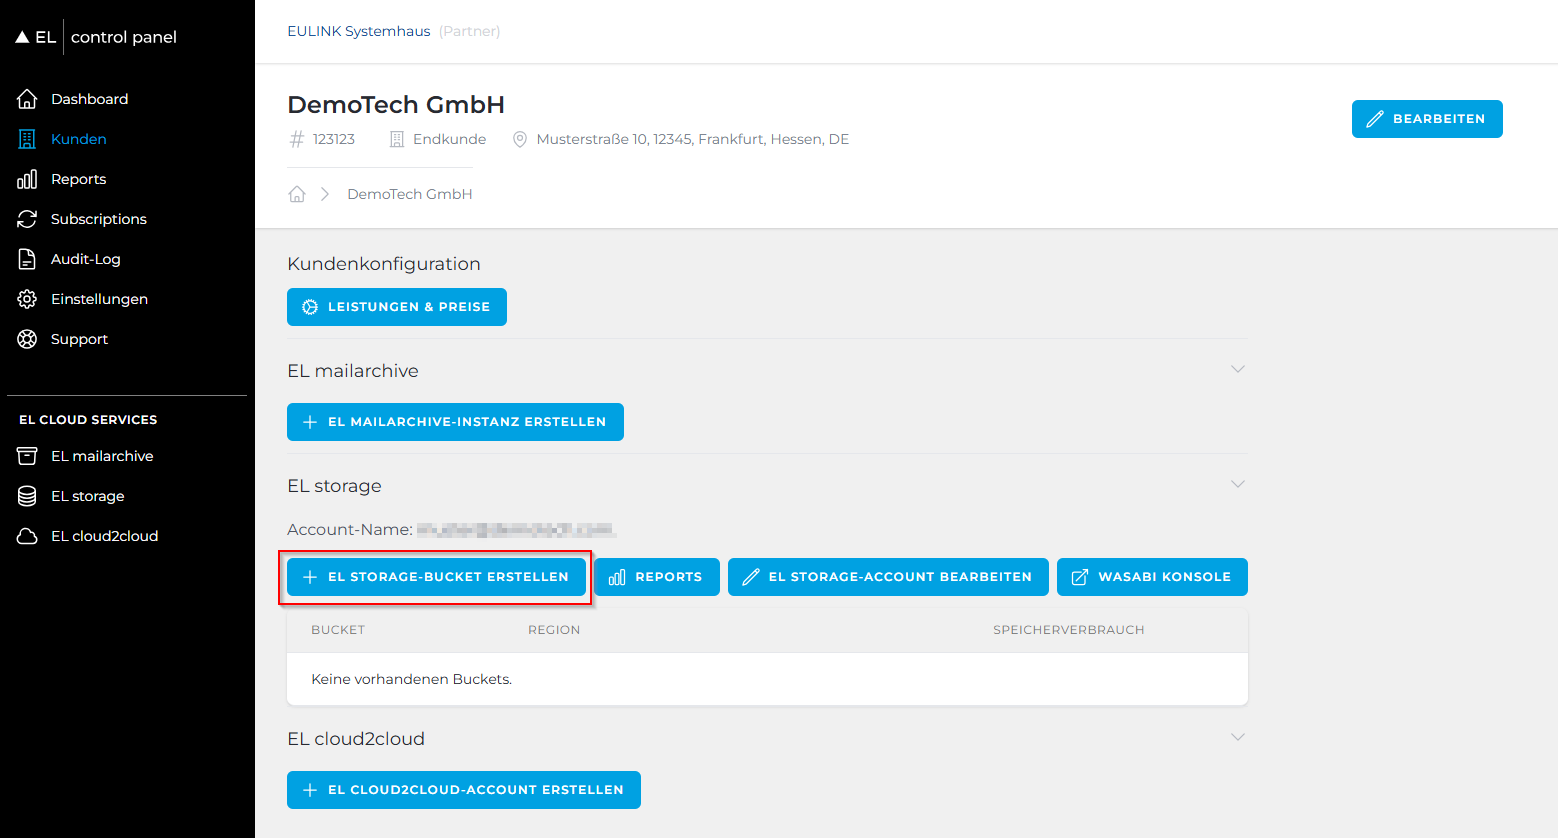The image size is (1558, 838).
Task: Collapse the EL mailarchive section chevron
Action: tap(1237, 370)
